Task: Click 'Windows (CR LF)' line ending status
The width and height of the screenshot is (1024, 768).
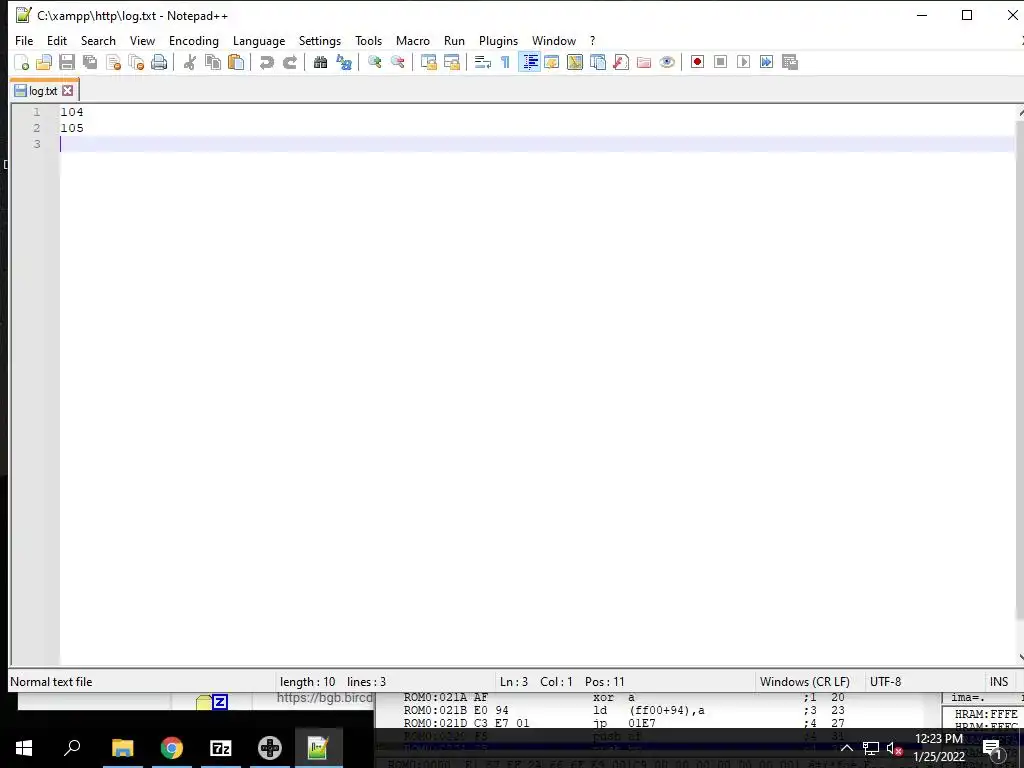Action: pos(805,682)
